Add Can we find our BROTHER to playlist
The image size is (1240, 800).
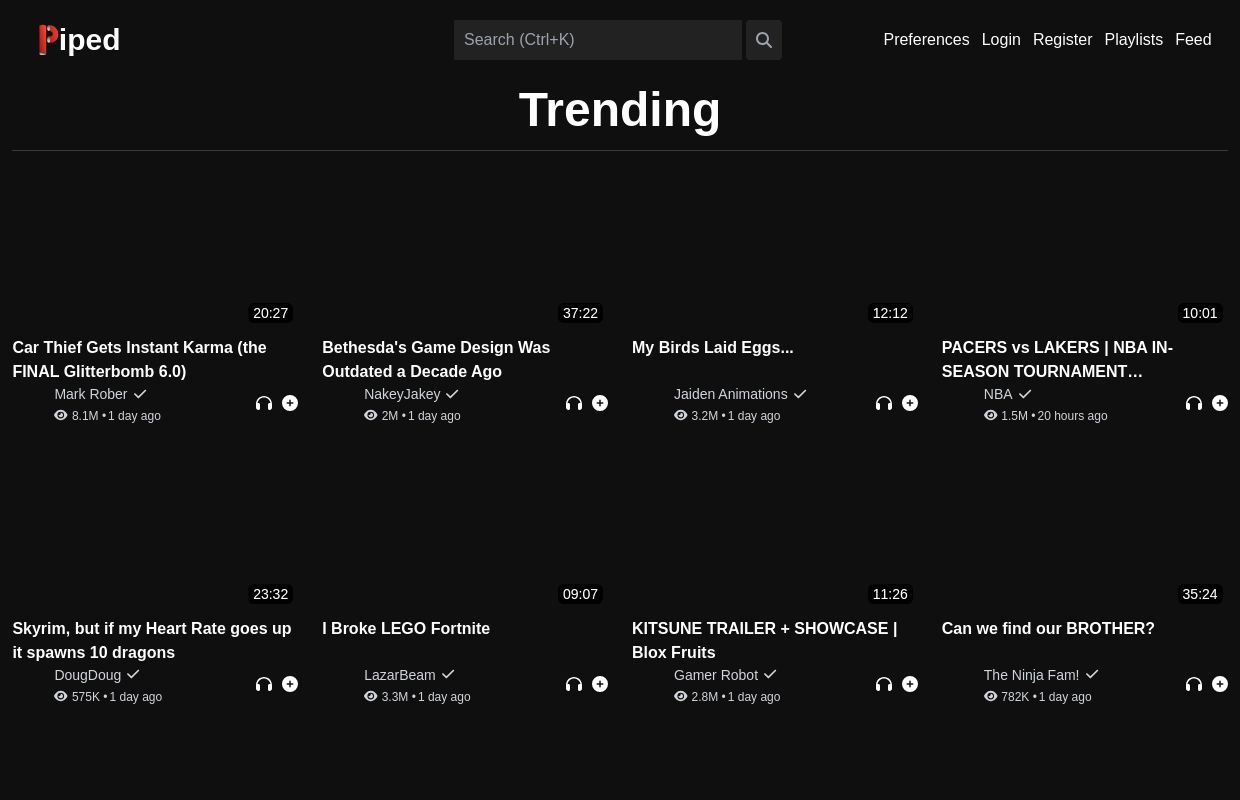click(1220, 684)
